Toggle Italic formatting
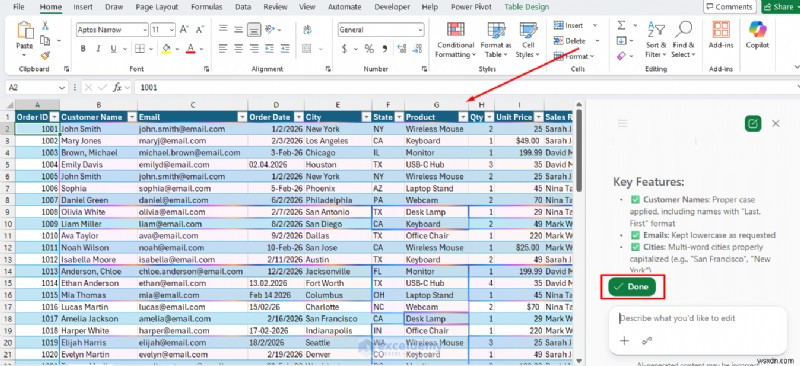 [x=98, y=49]
